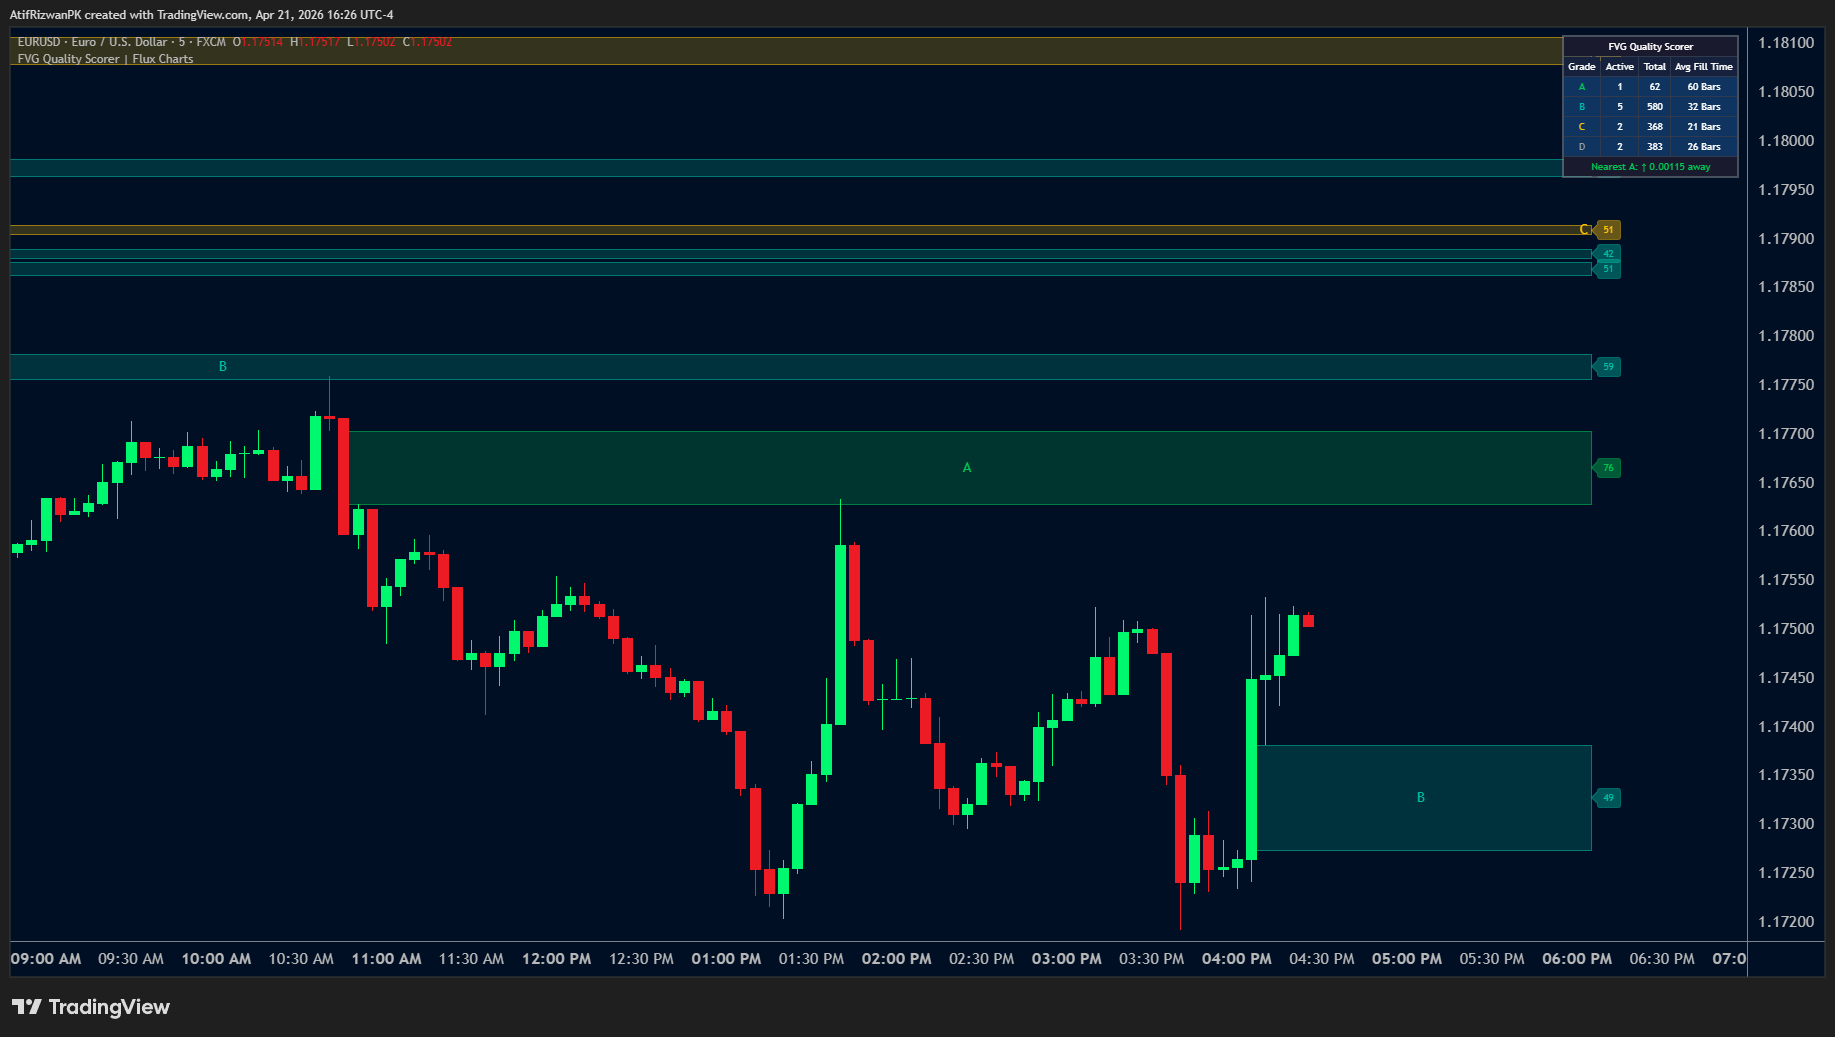Click the 26 Bars average fill time cell

point(1704,147)
